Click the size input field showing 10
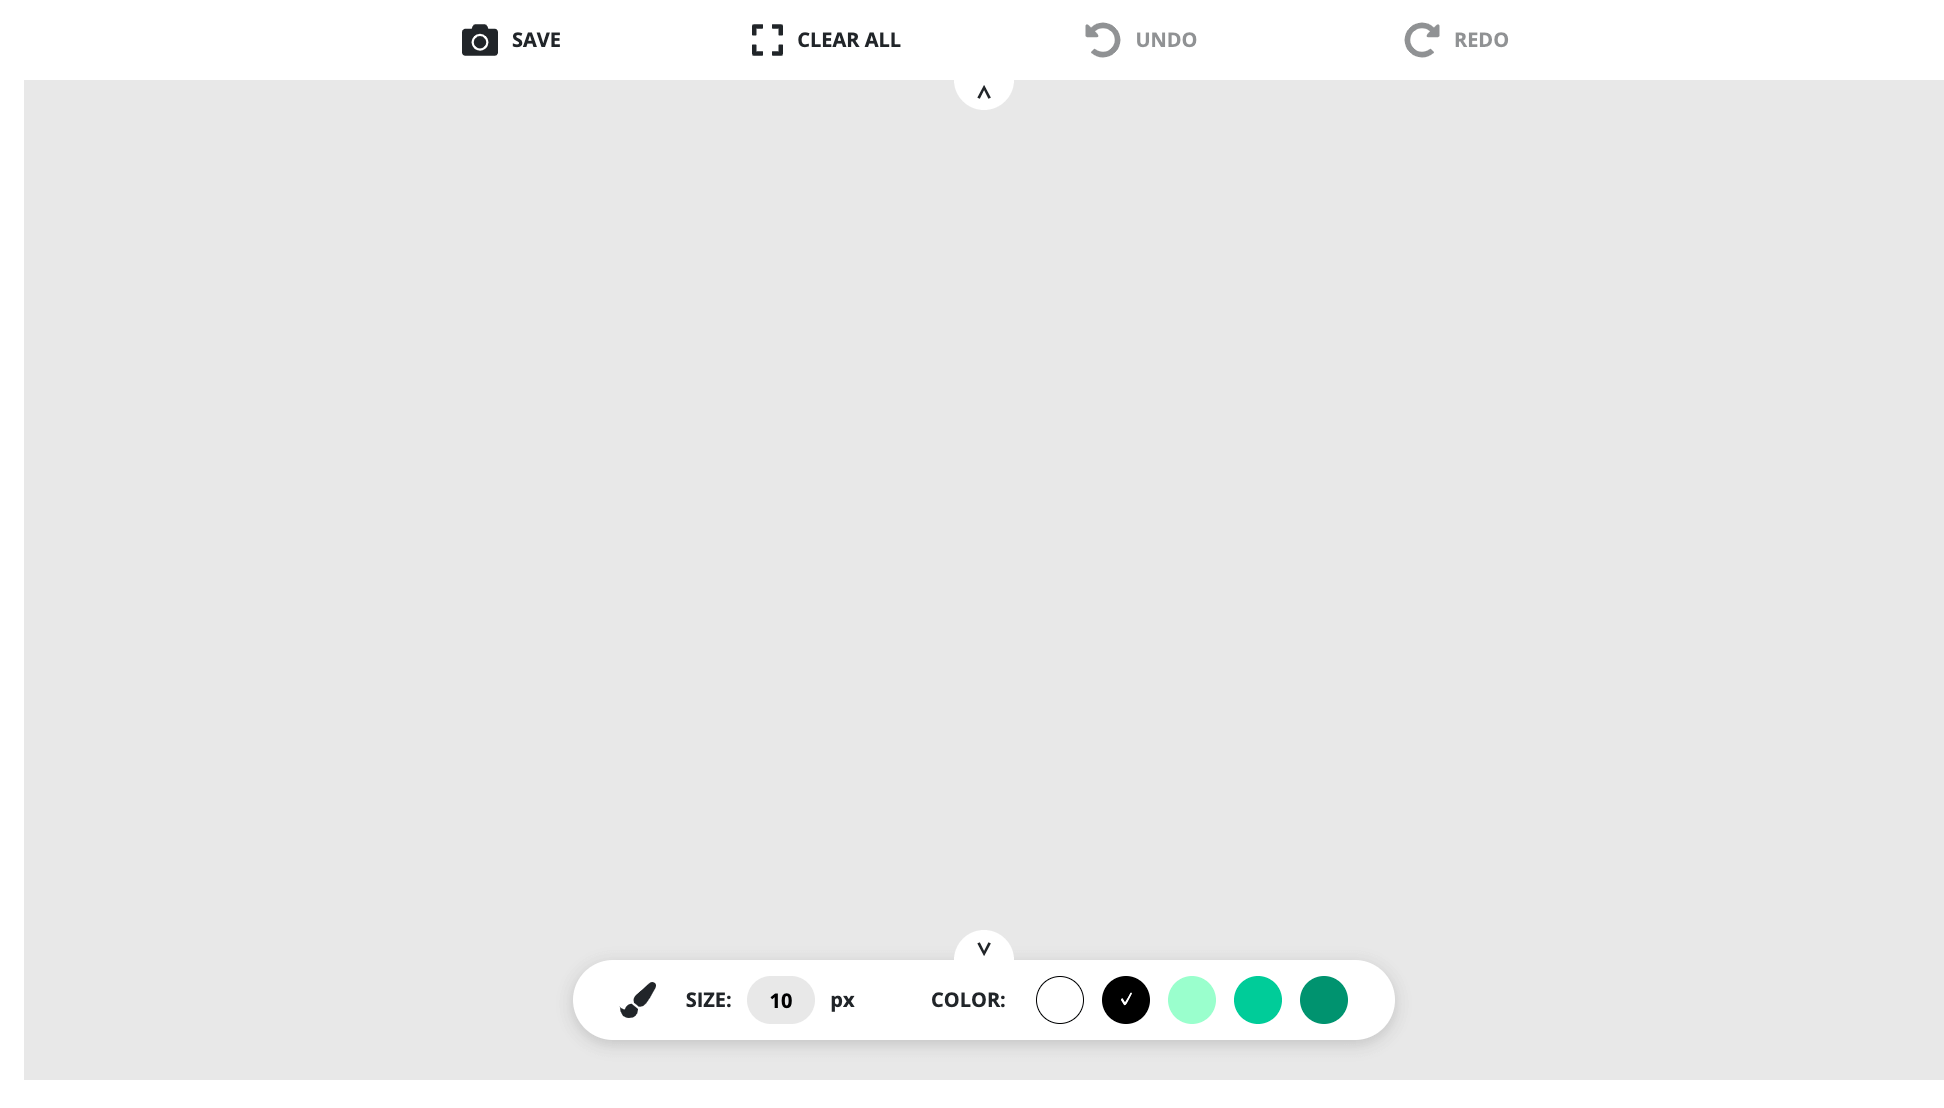The height and width of the screenshot is (1108, 1944). 781,999
